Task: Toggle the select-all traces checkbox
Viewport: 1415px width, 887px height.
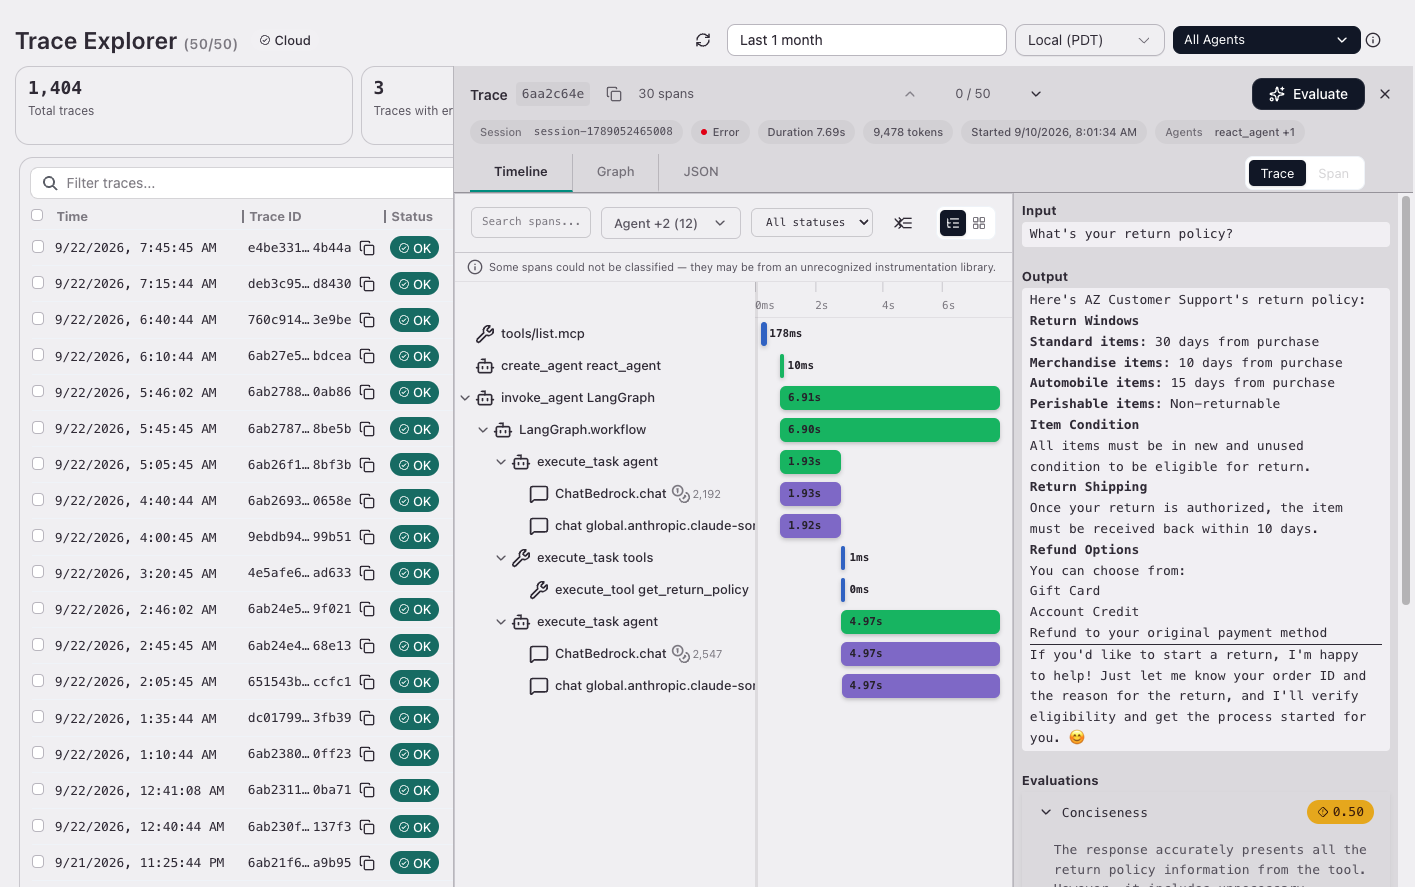Action: pos(37,215)
